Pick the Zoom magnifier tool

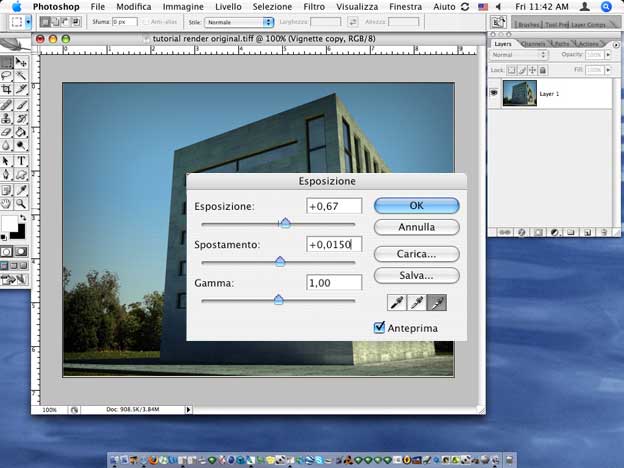(21, 203)
